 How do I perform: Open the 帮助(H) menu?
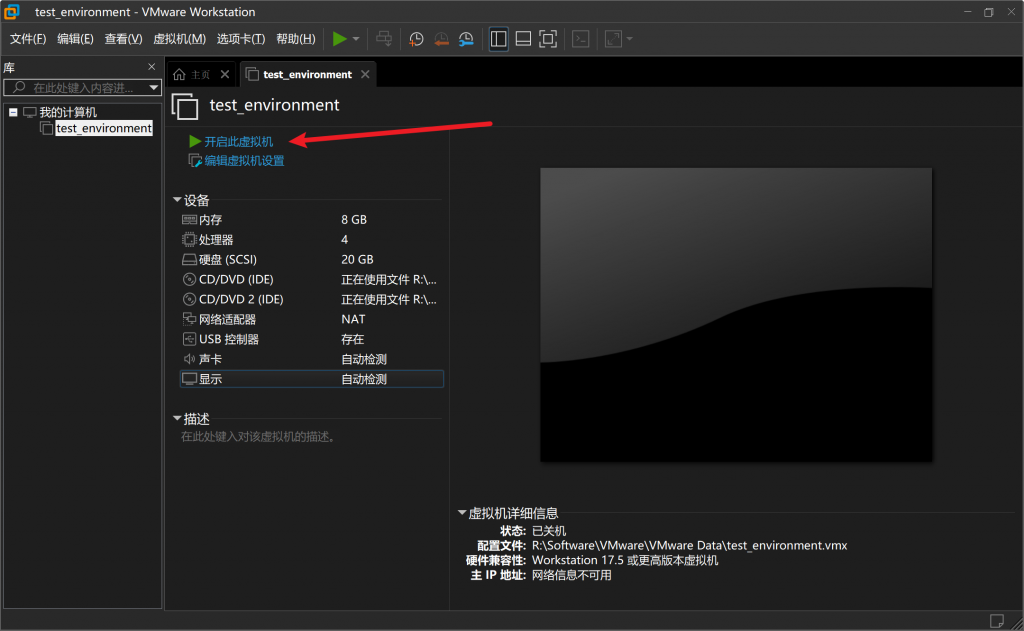[296, 39]
